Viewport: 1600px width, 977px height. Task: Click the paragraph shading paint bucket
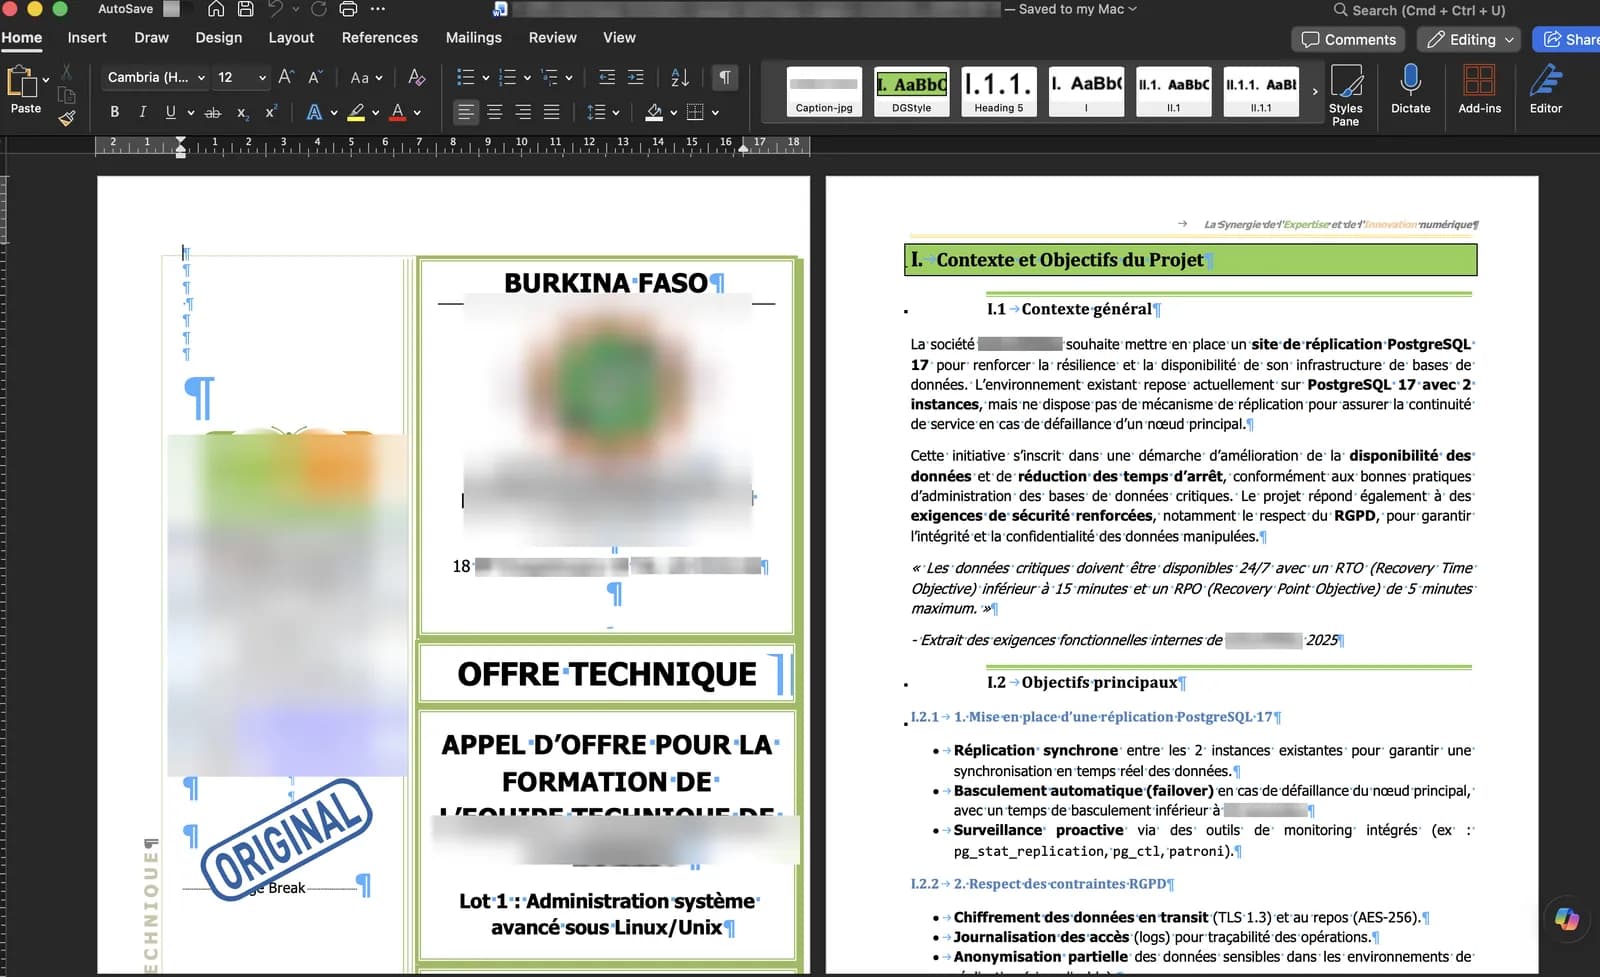654,112
